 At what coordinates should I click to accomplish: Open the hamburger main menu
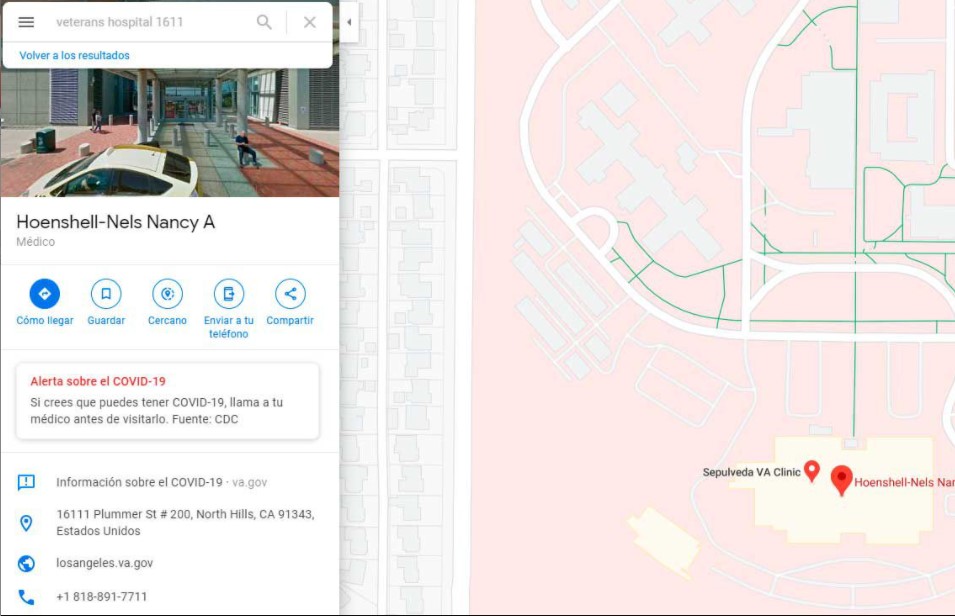click(x=27, y=22)
